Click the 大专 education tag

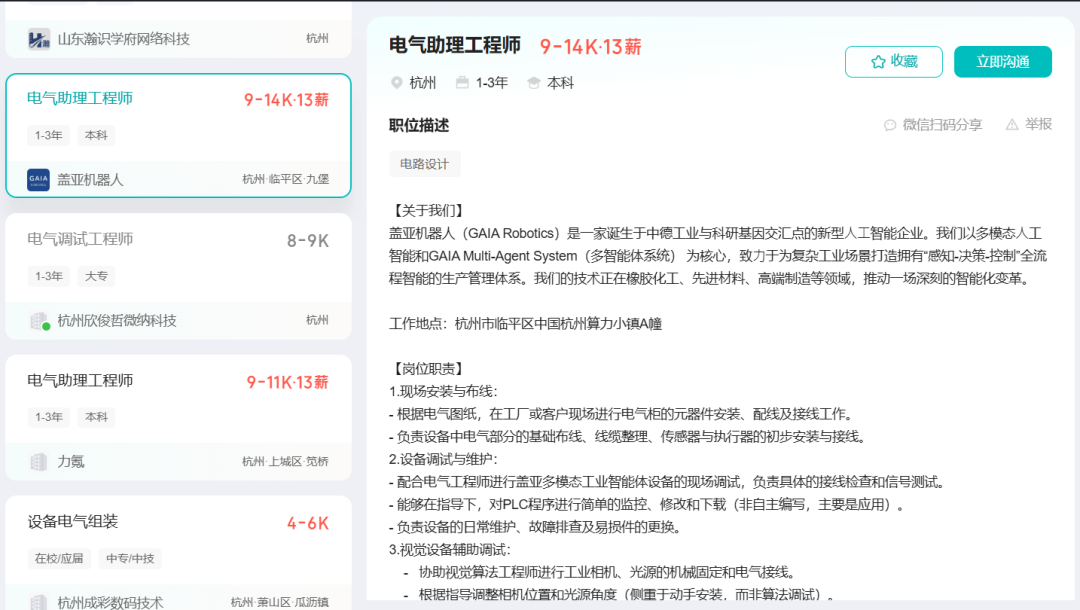[x=96, y=276]
